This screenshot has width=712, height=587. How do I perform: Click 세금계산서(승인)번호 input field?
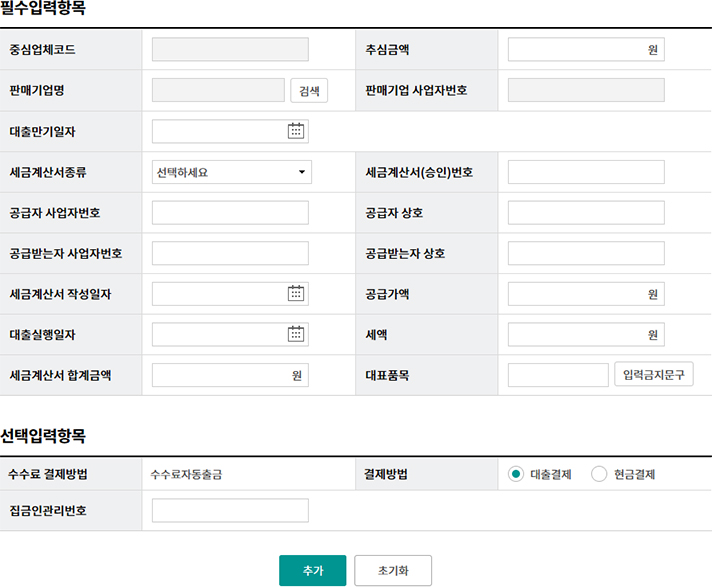[585, 172]
